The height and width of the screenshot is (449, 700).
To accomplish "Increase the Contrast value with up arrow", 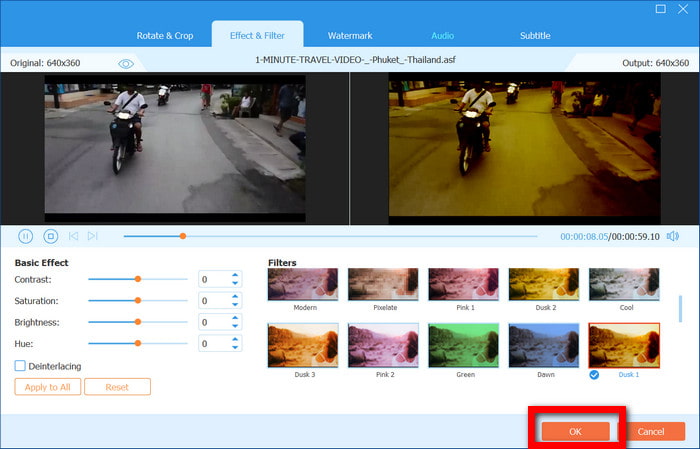I will point(235,275).
